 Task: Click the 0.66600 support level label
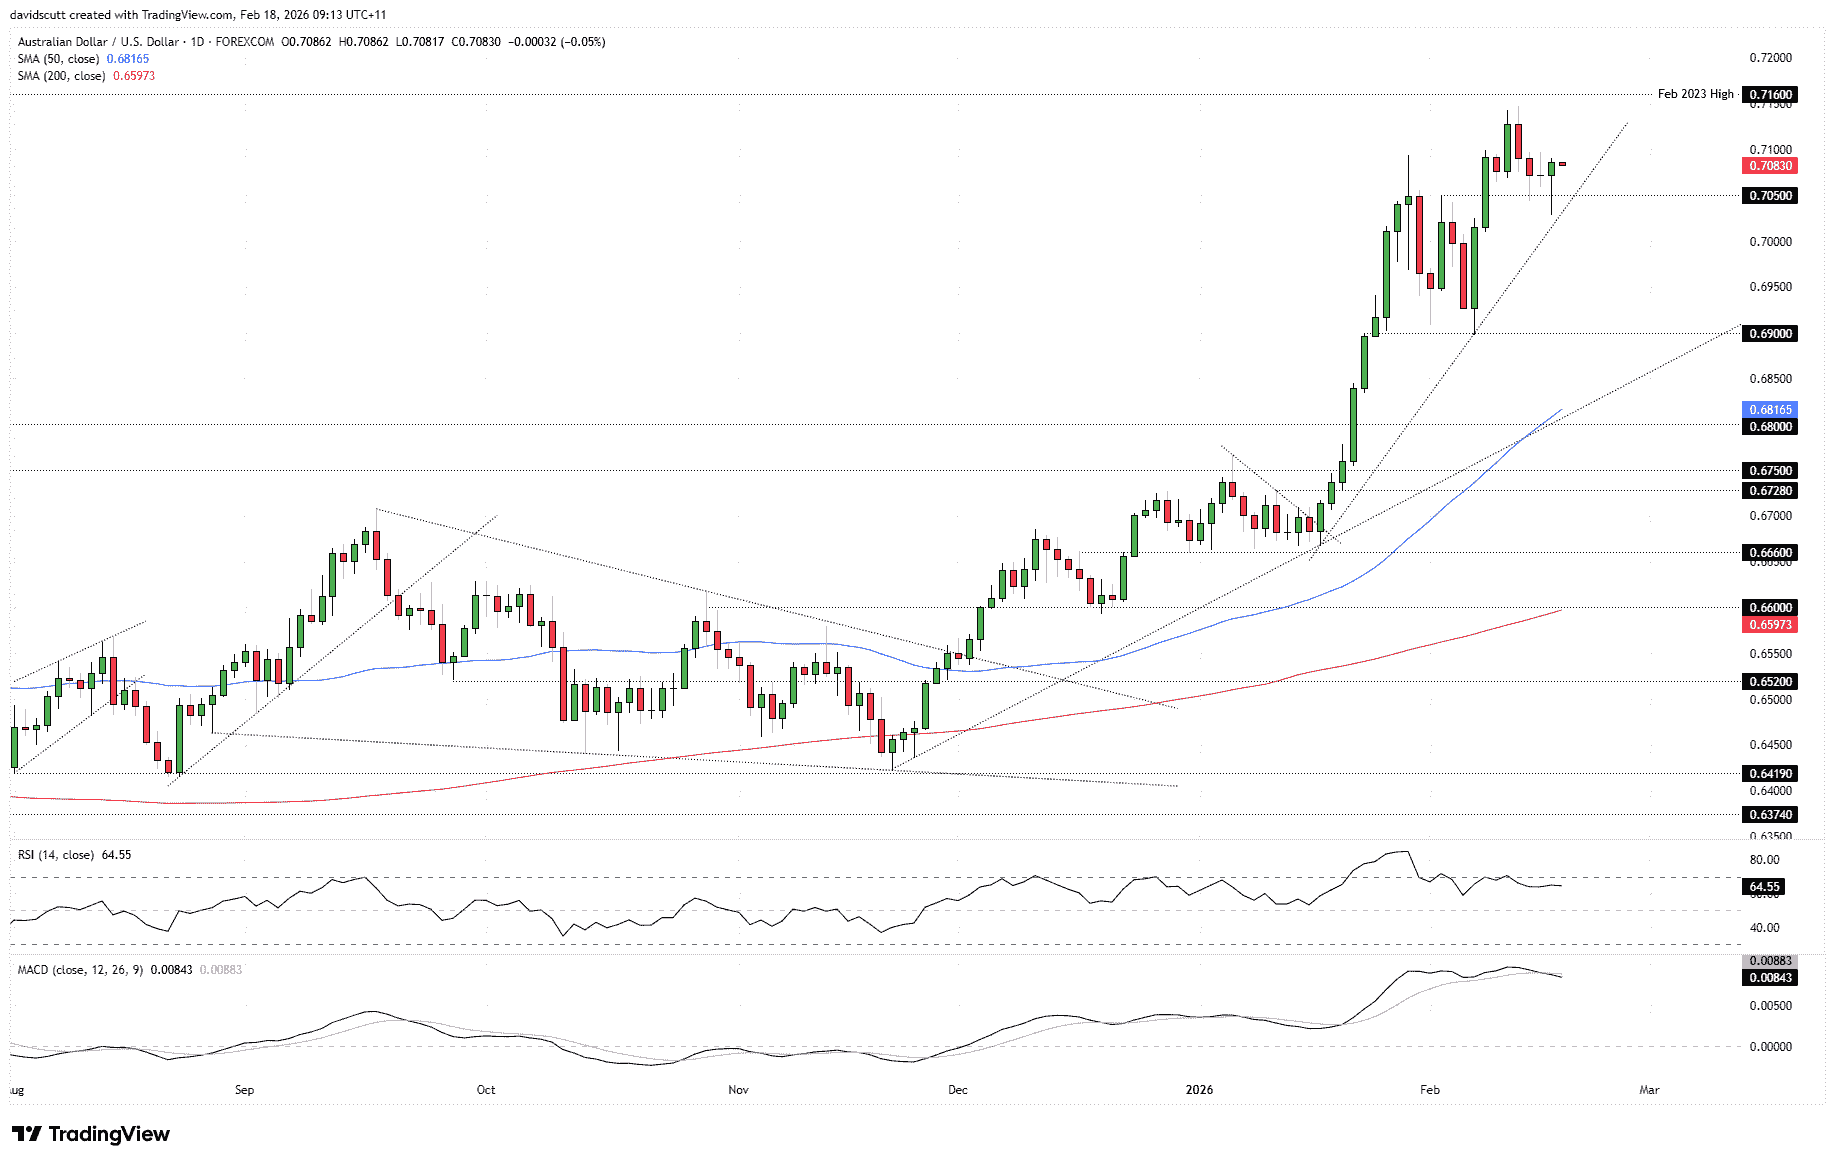tap(1769, 553)
